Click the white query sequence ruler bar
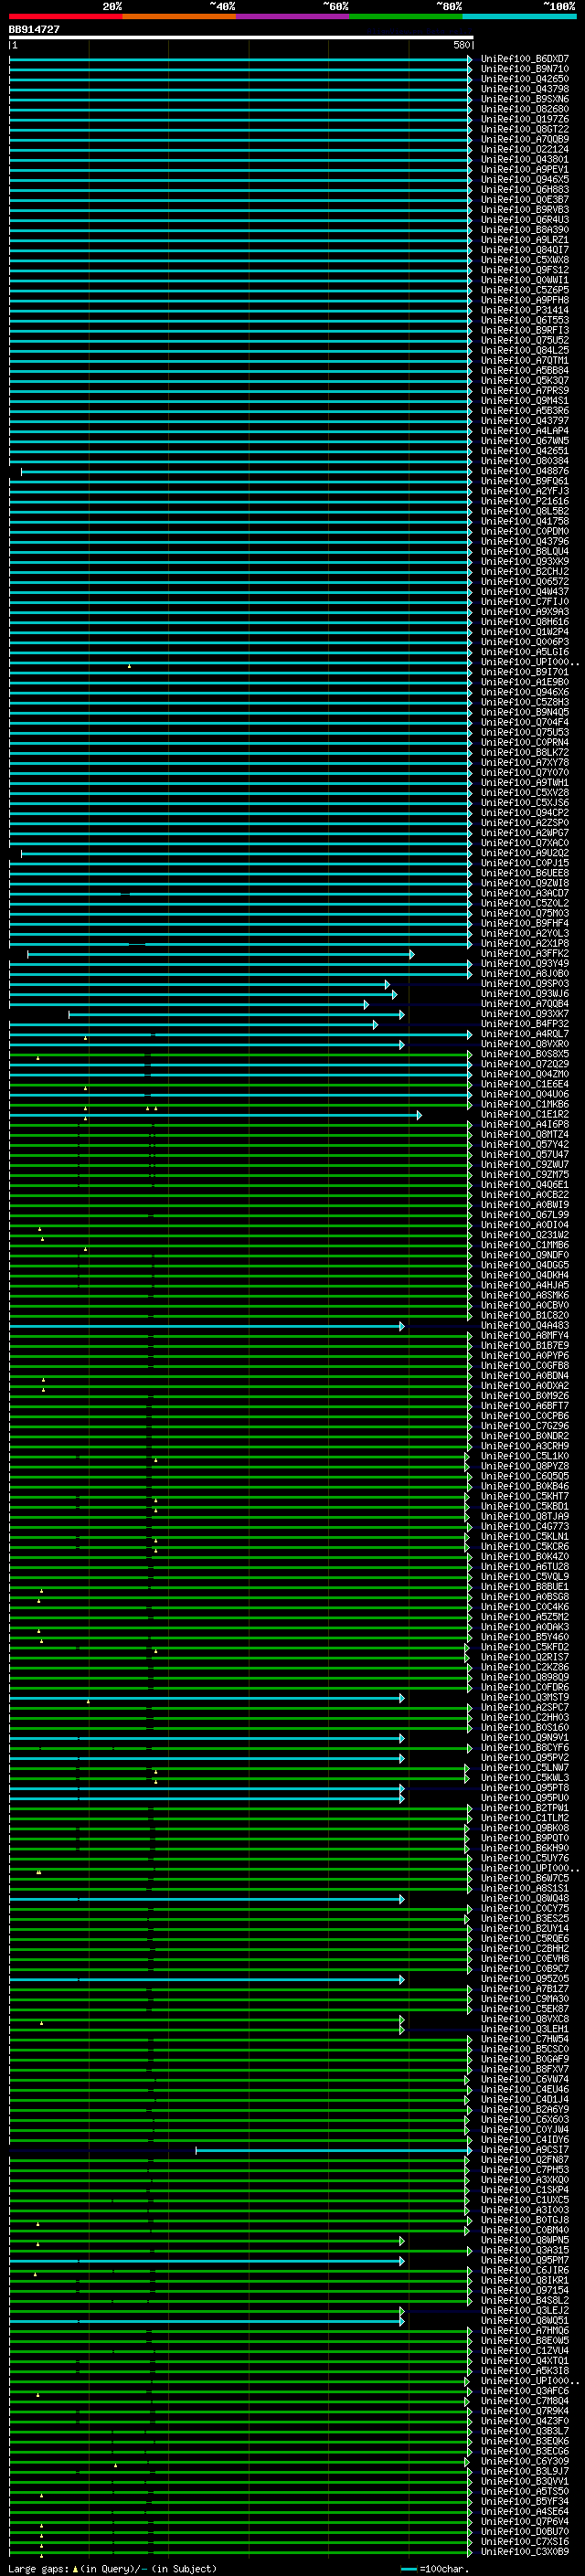The width and height of the screenshot is (585, 2576). click(241, 37)
